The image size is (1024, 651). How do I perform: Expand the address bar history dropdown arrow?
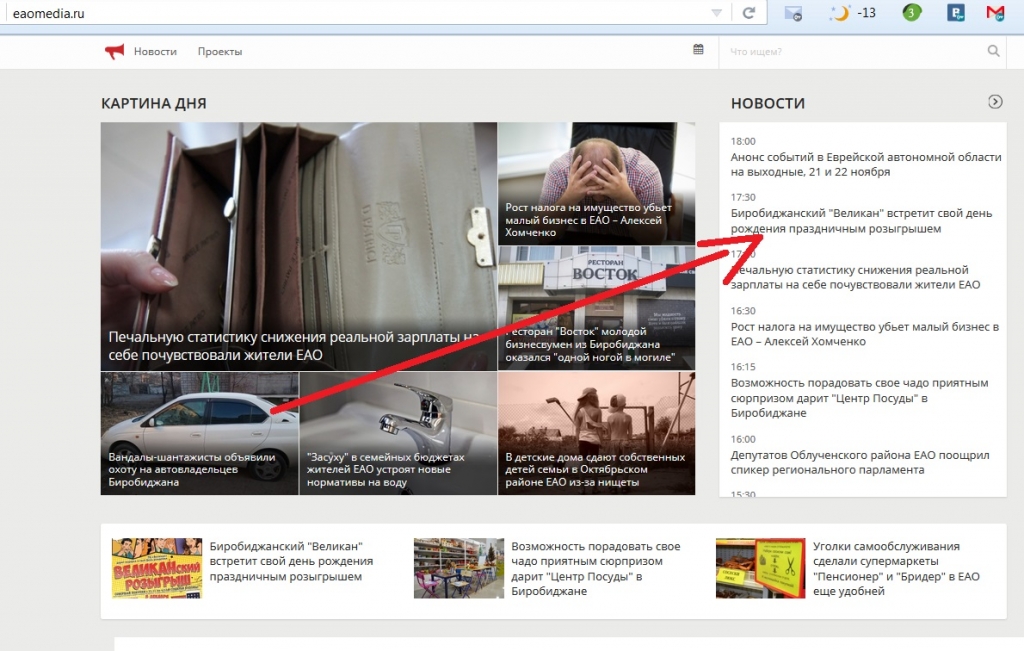click(717, 13)
